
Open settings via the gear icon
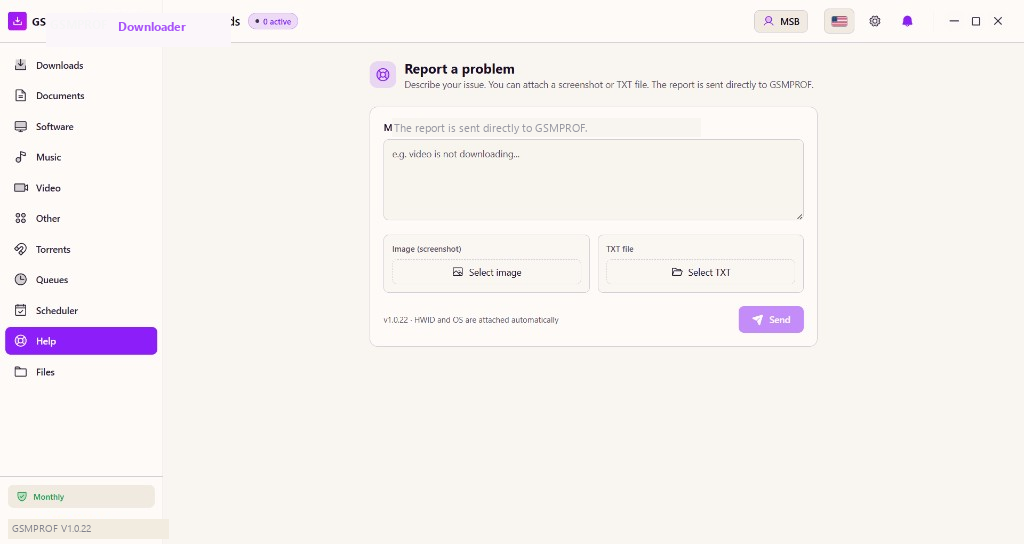(x=874, y=22)
